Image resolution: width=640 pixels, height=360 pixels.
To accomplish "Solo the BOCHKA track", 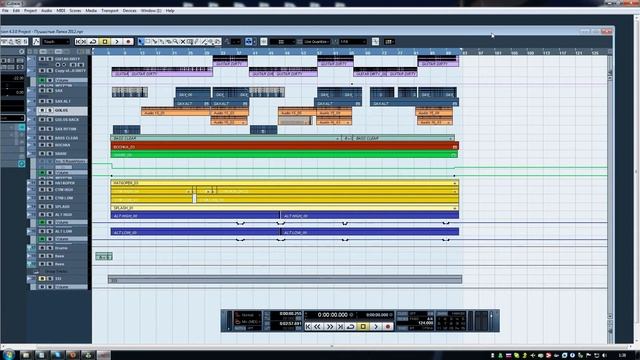I will click(49, 145).
